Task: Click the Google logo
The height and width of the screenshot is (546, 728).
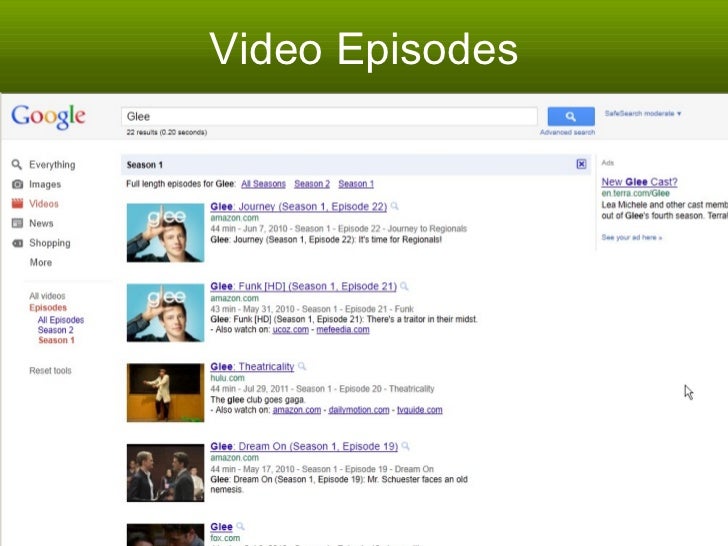Action: pyautogui.click(x=48, y=117)
